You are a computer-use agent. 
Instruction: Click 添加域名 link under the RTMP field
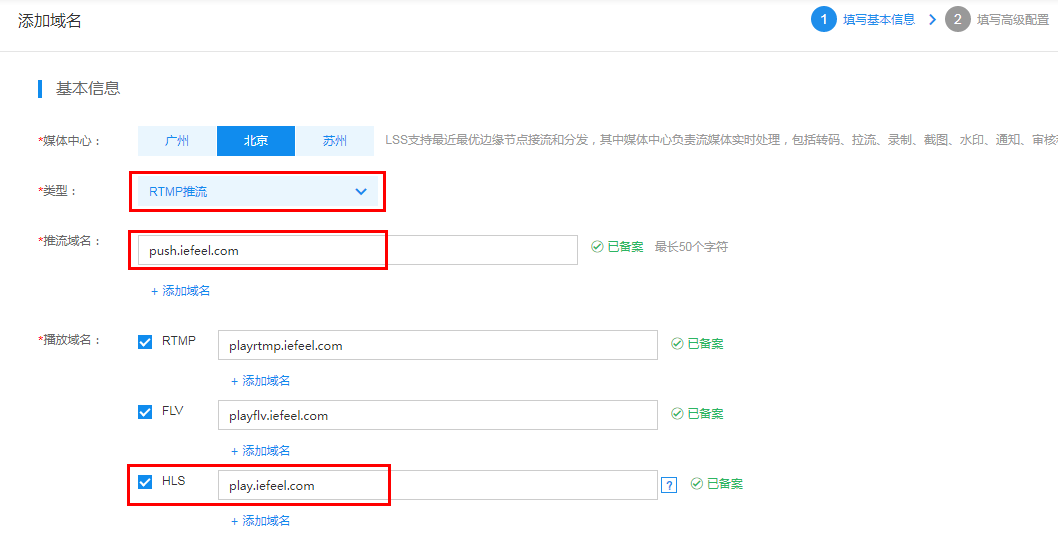260,381
